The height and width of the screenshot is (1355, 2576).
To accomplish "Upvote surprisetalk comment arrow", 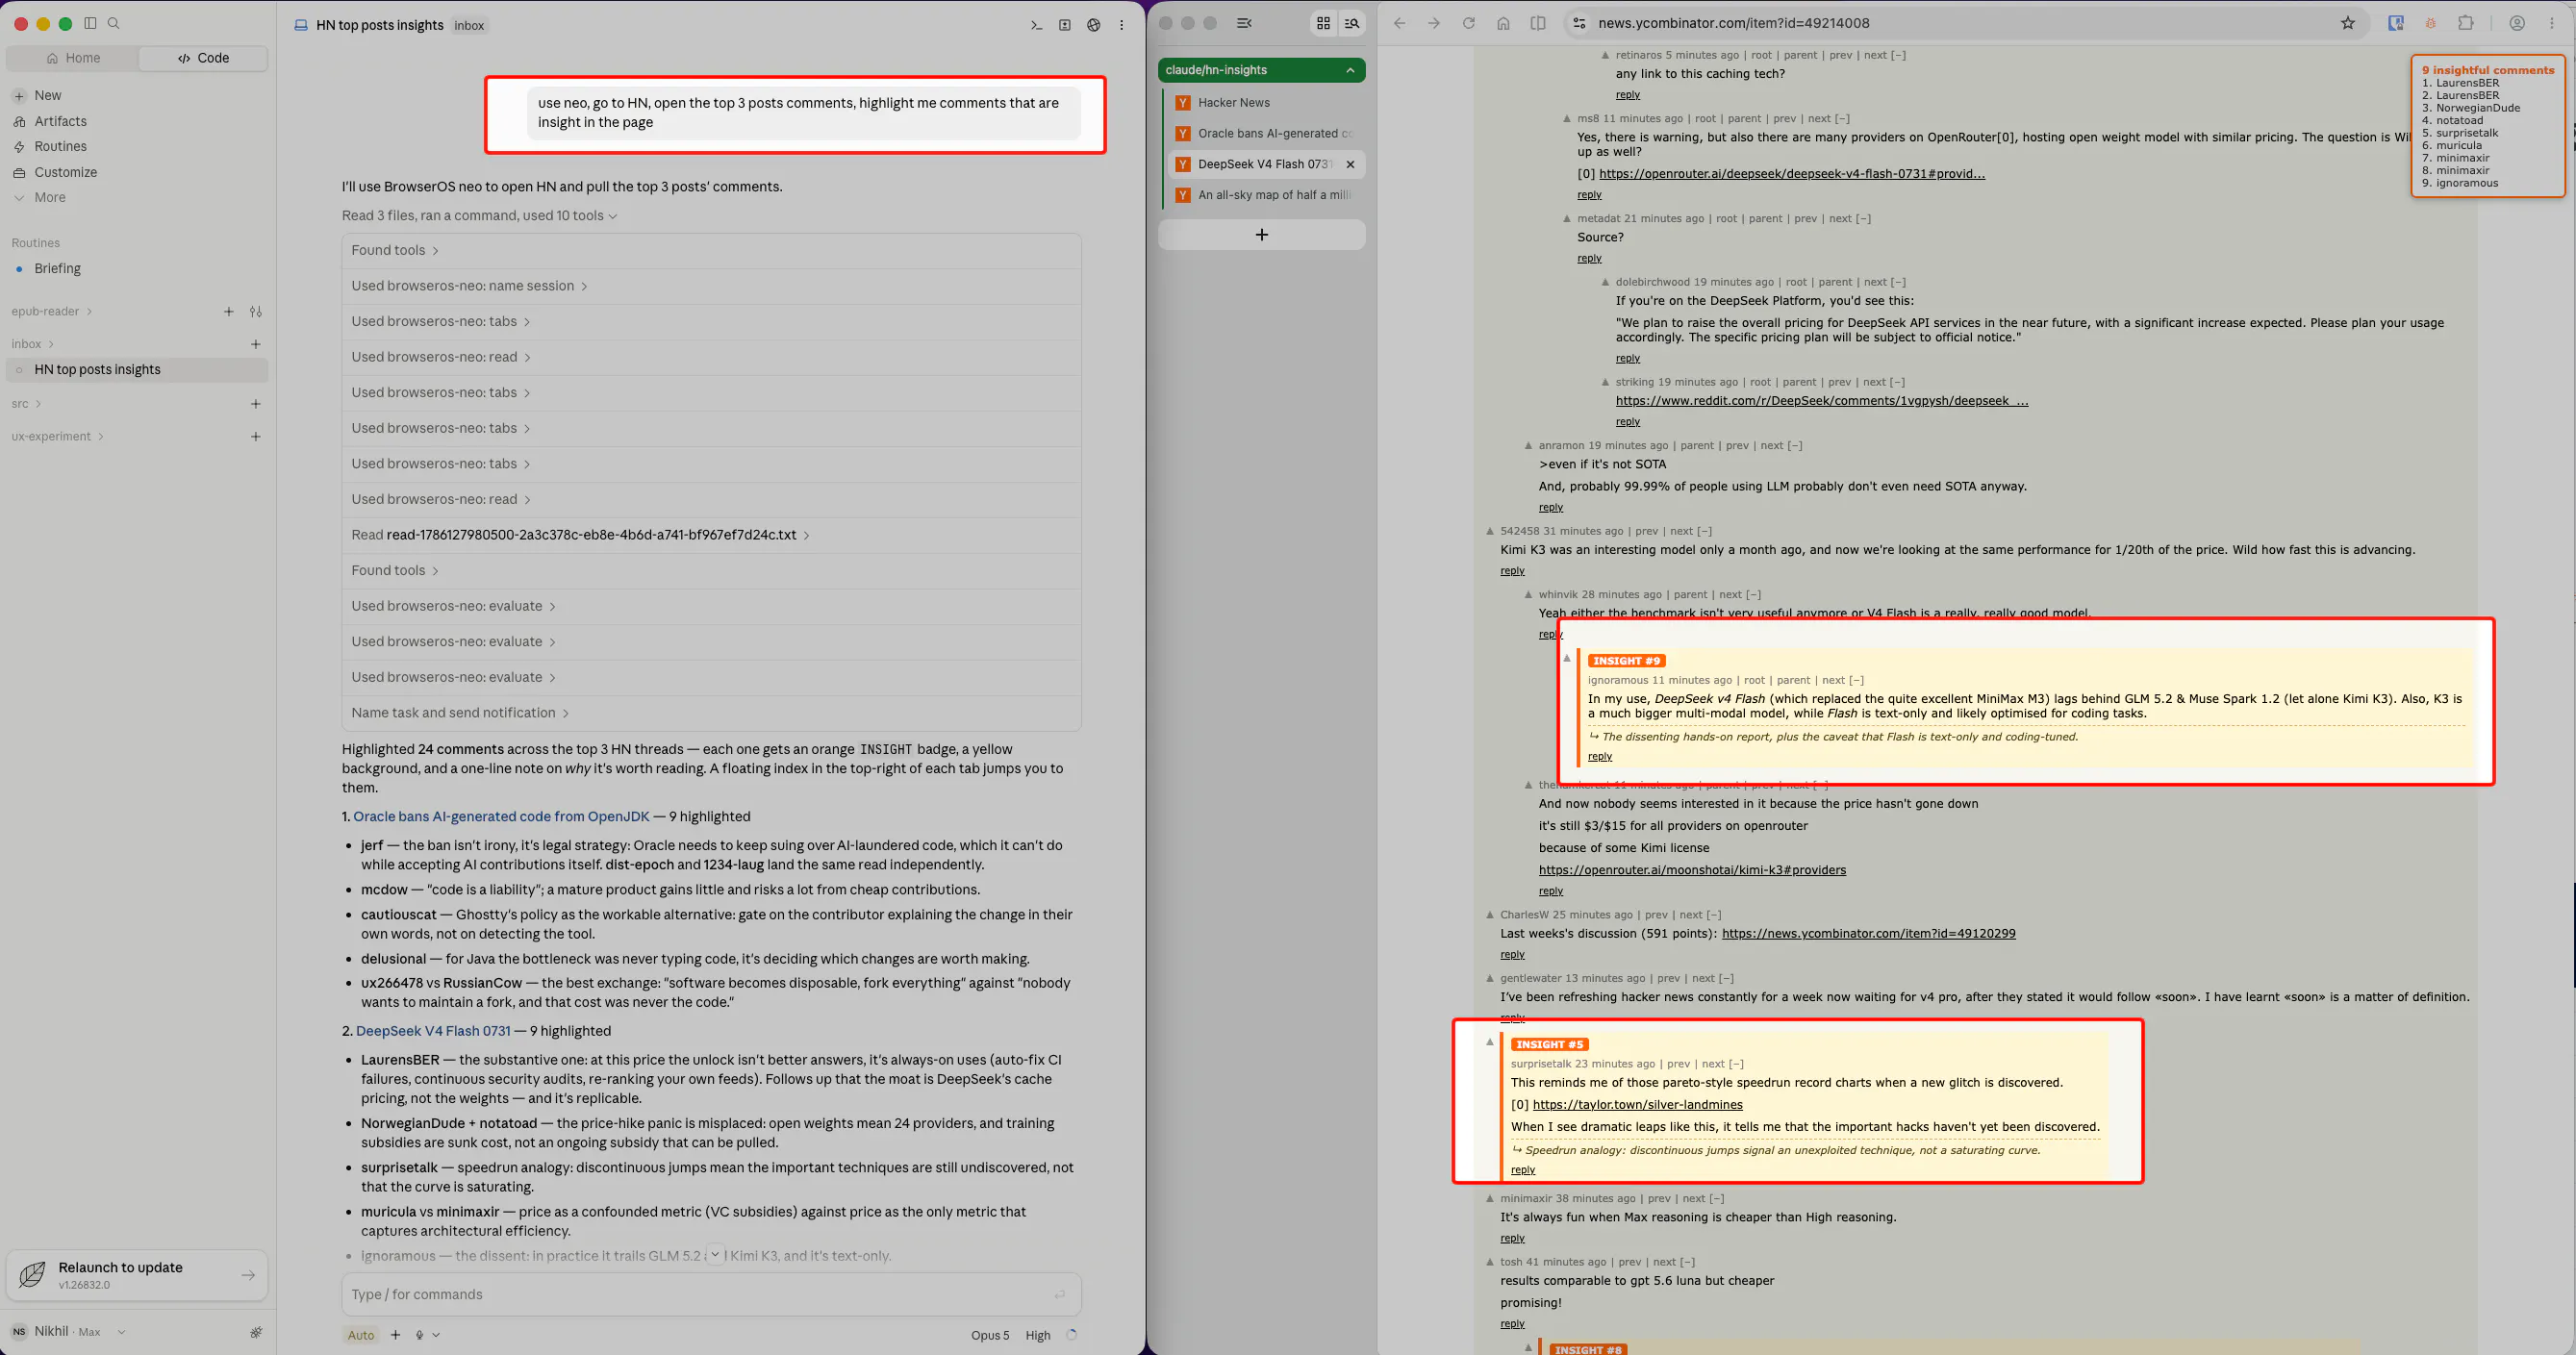I will pyautogui.click(x=1489, y=1042).
